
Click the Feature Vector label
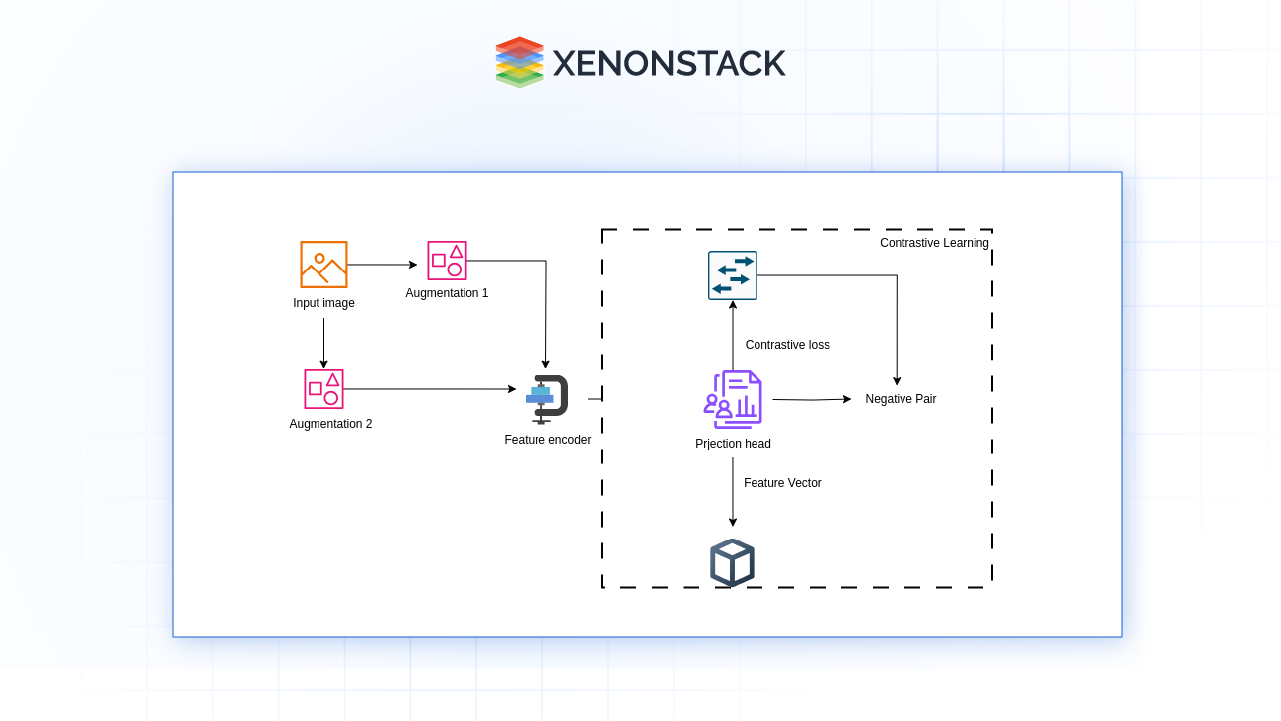pyautogui.click(x=783, y=483)
